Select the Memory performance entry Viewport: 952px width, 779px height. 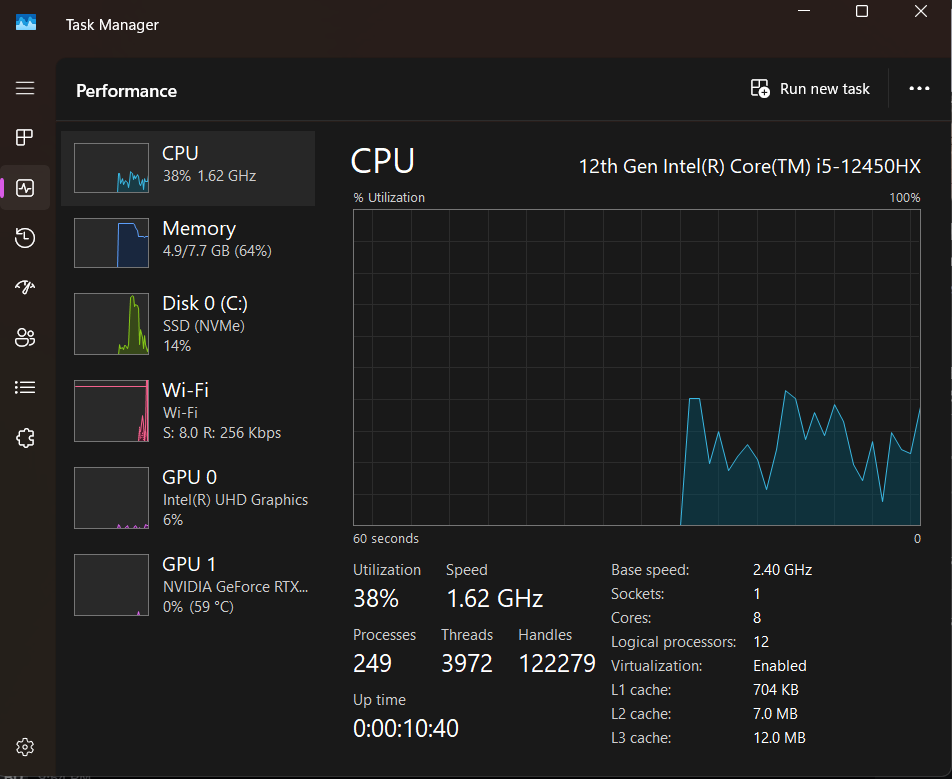click(x=188, y=243)
